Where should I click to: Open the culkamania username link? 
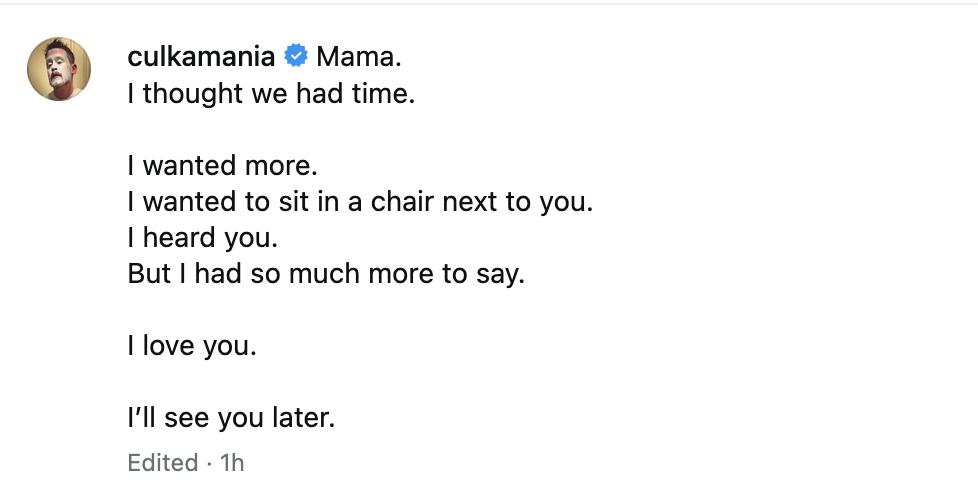click(x=201, y=57)
